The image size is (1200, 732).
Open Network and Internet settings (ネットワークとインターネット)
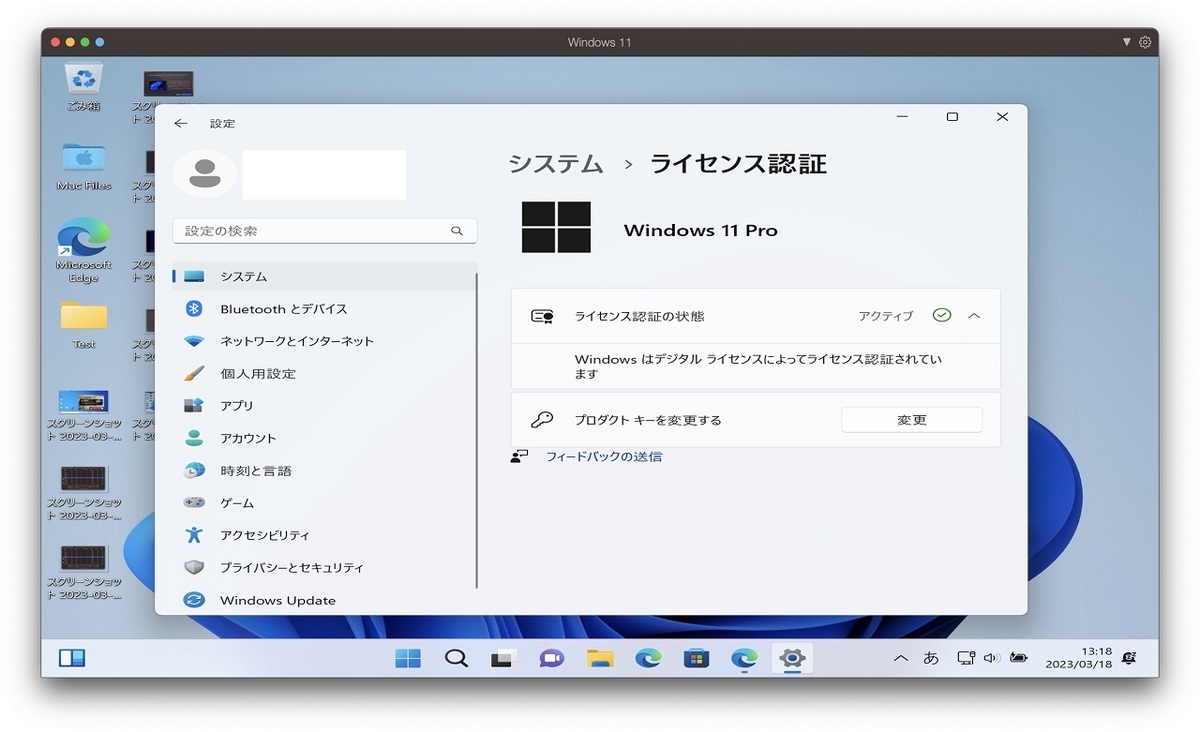324,341
